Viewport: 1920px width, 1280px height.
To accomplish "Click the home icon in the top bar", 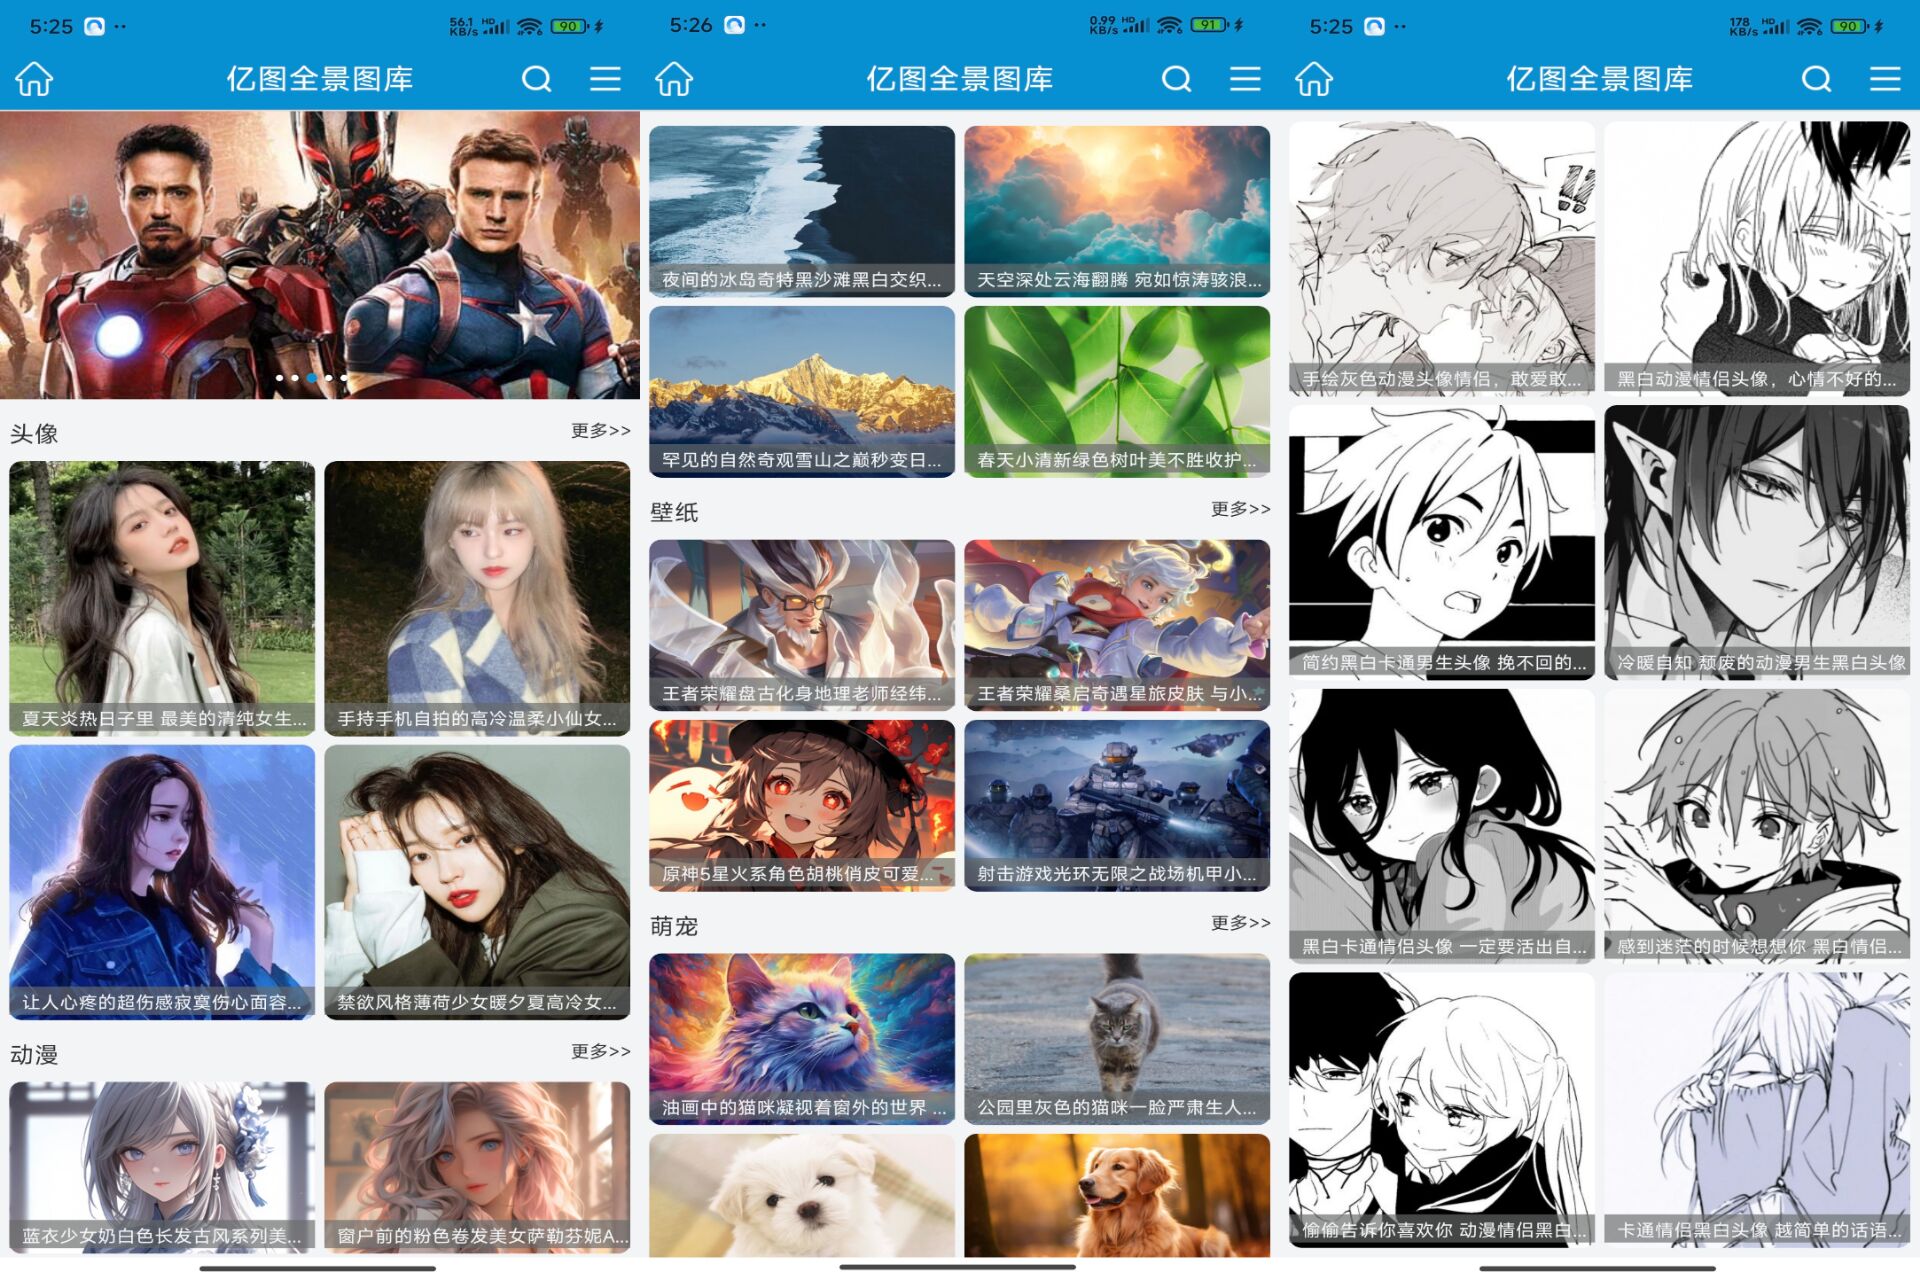I will point(36,78).
